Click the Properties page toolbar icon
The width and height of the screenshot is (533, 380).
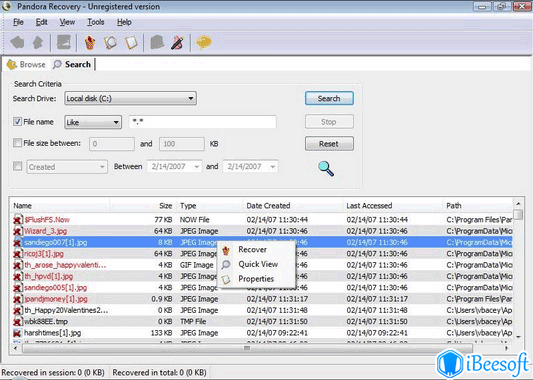click(x=131, y=43)
